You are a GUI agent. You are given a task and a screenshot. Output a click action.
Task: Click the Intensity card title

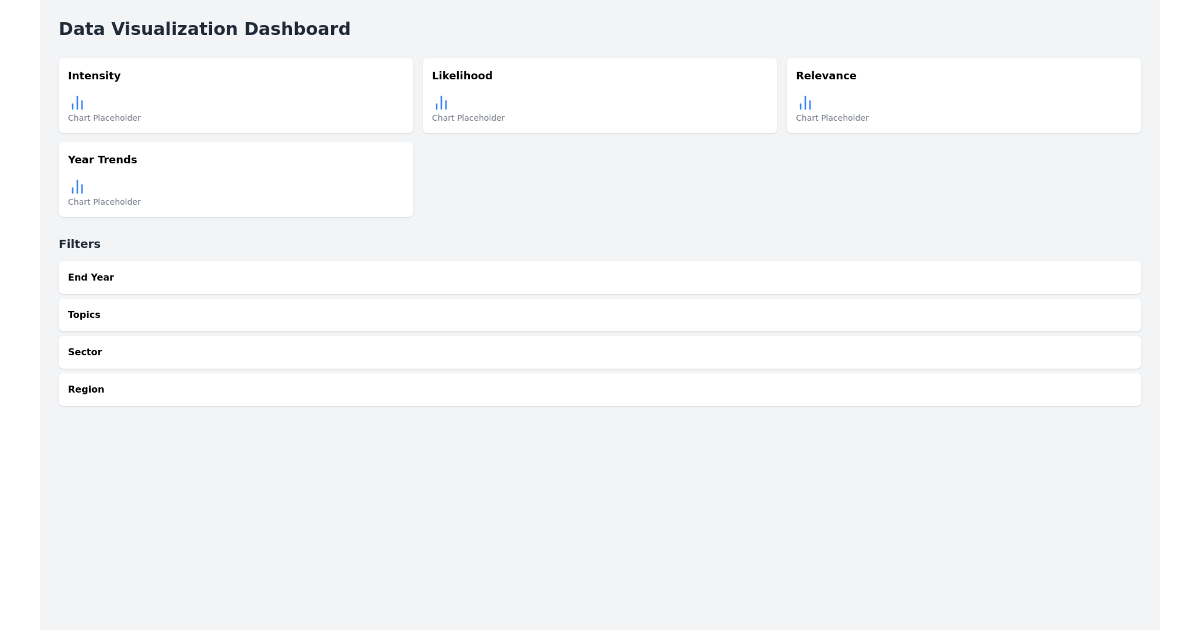pyautogui.click(x=94, y=75)
